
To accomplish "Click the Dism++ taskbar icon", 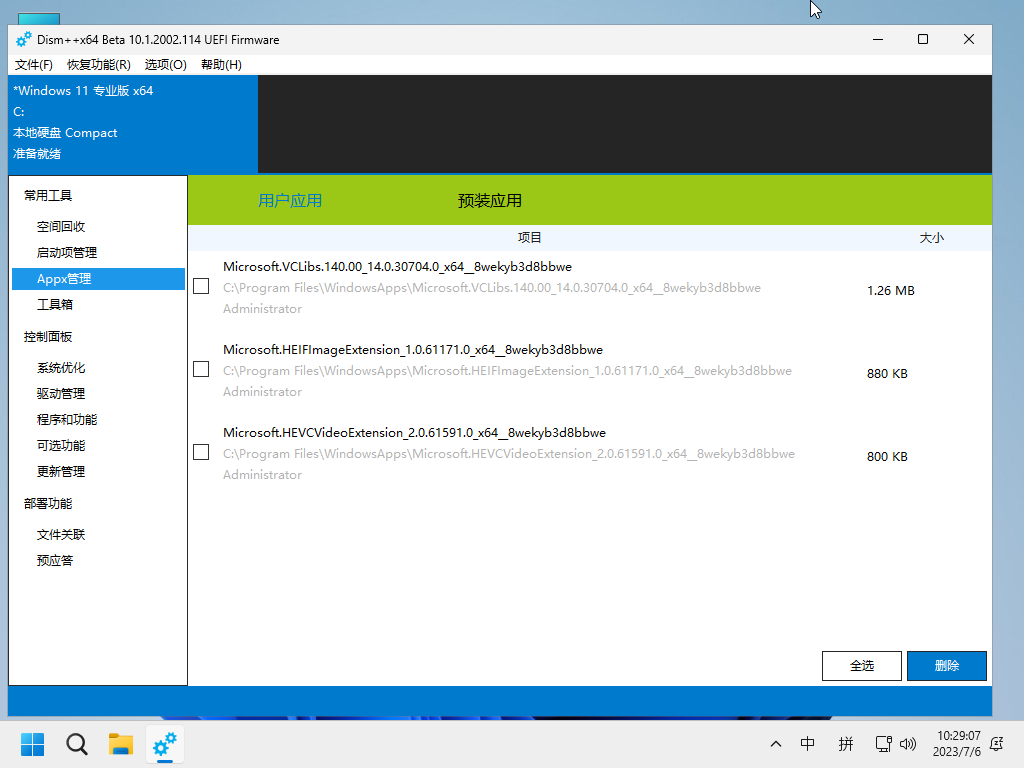I will (x=165, y=744).
